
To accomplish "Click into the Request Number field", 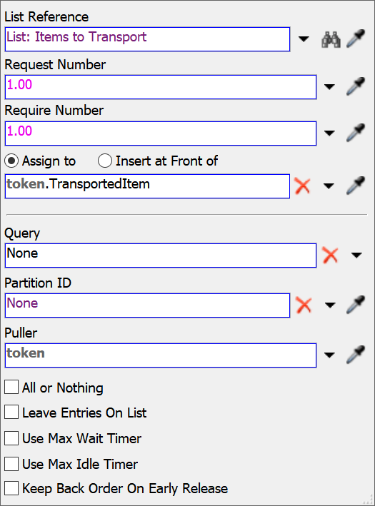I will (161, 87).
